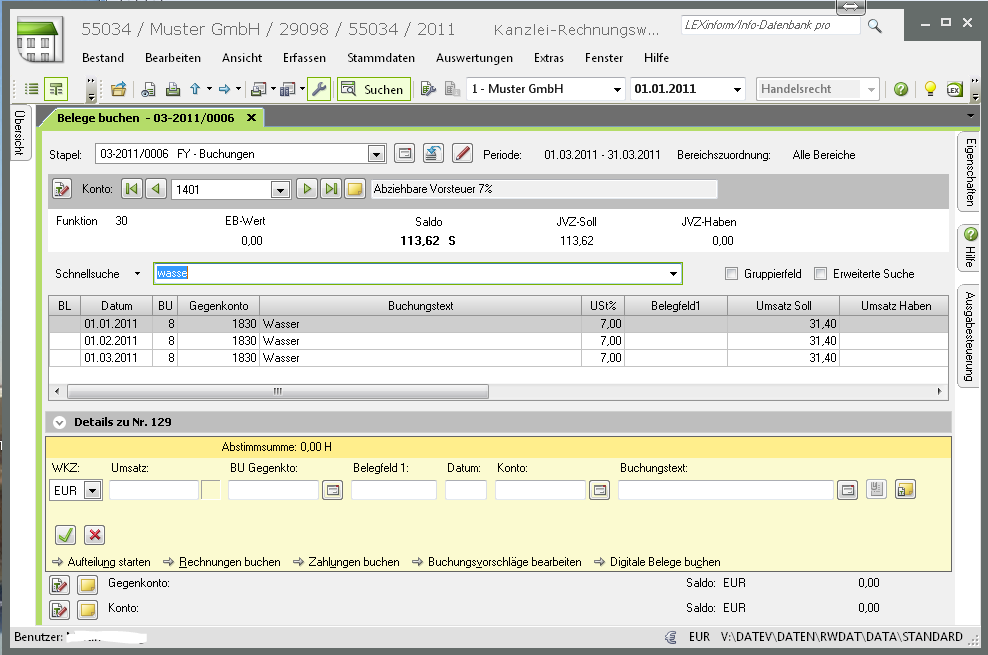
Task: Open the Schnellsuche options arrow
Action: (137, 273)
